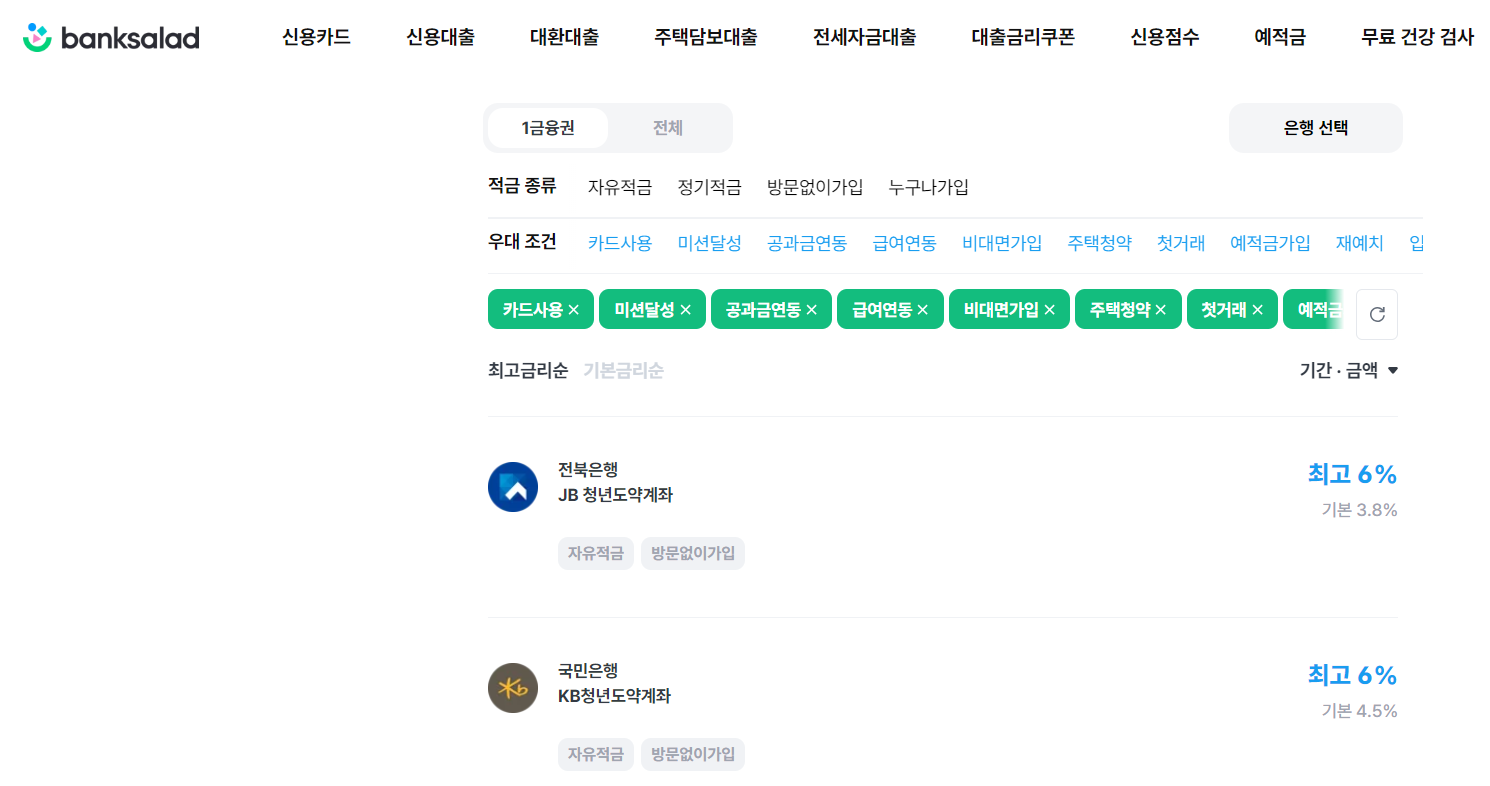Open the banksalad logo home link
This screenshot has height=786, width=1490.
click(x=111, y=38)
